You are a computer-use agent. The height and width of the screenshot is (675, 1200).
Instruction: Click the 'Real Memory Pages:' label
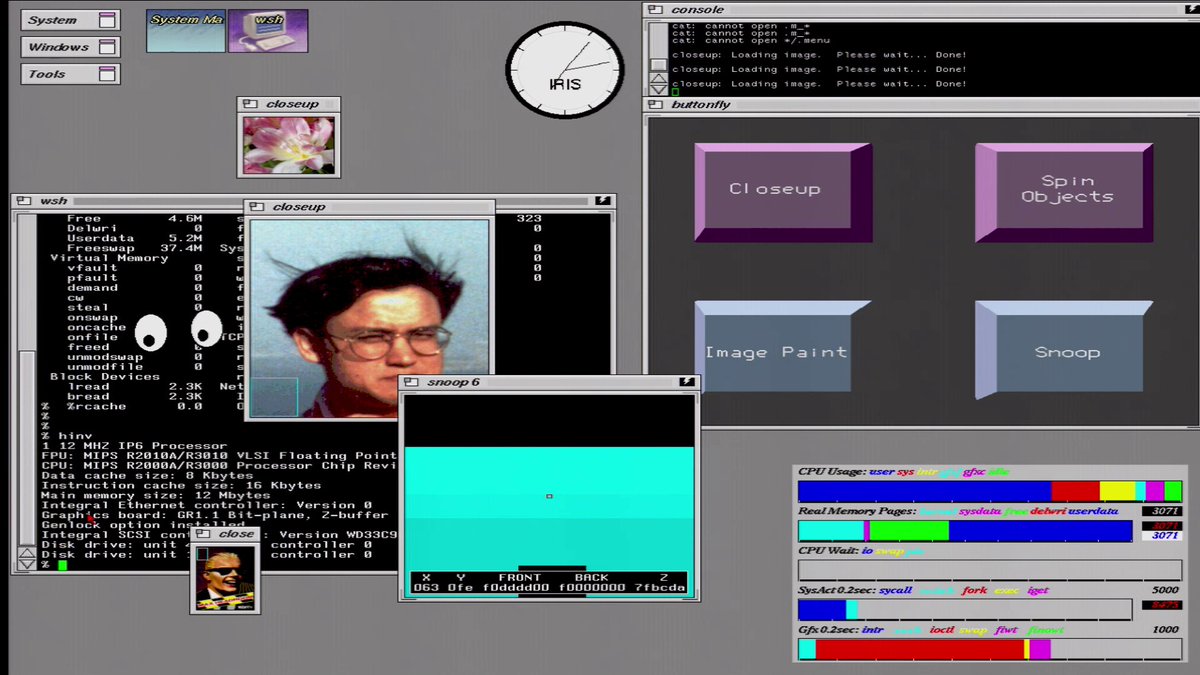pos(857,511)
